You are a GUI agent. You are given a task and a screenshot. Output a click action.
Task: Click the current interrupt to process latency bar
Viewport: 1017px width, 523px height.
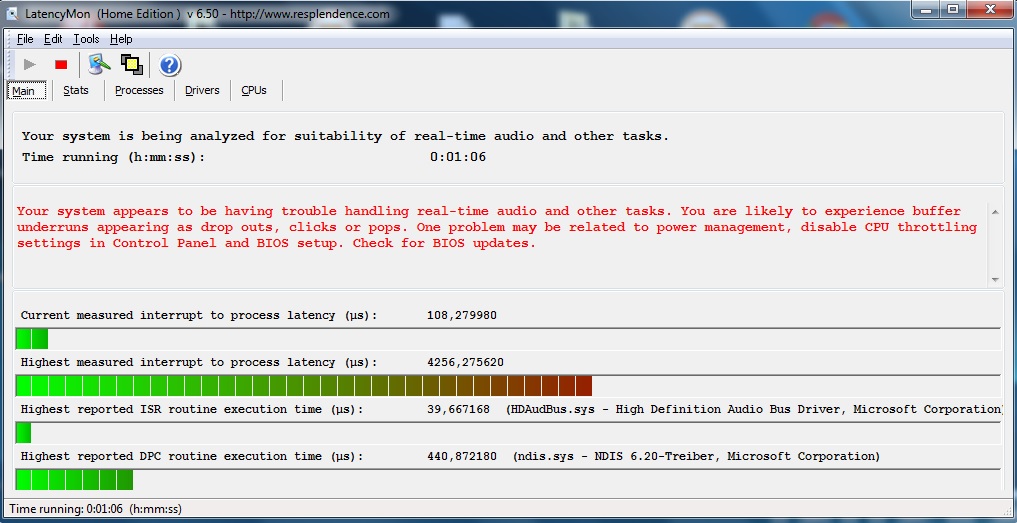tap(508, 339)
